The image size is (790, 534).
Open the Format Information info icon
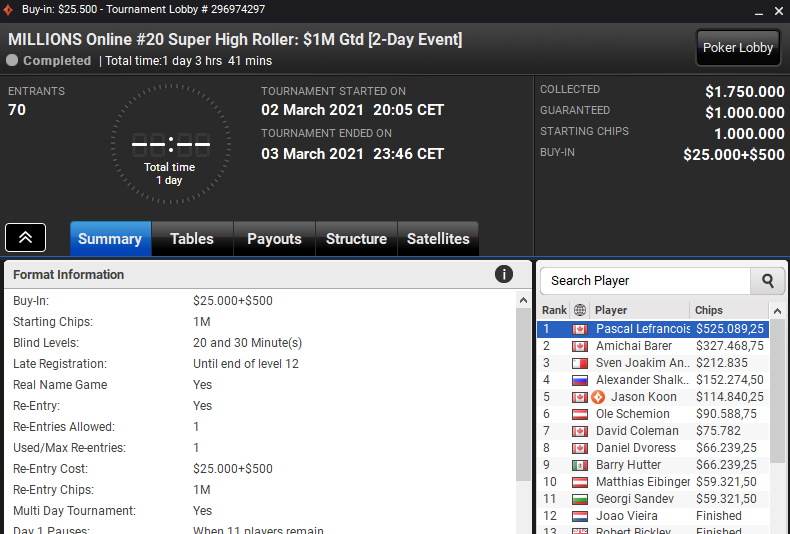click(504, 274)
